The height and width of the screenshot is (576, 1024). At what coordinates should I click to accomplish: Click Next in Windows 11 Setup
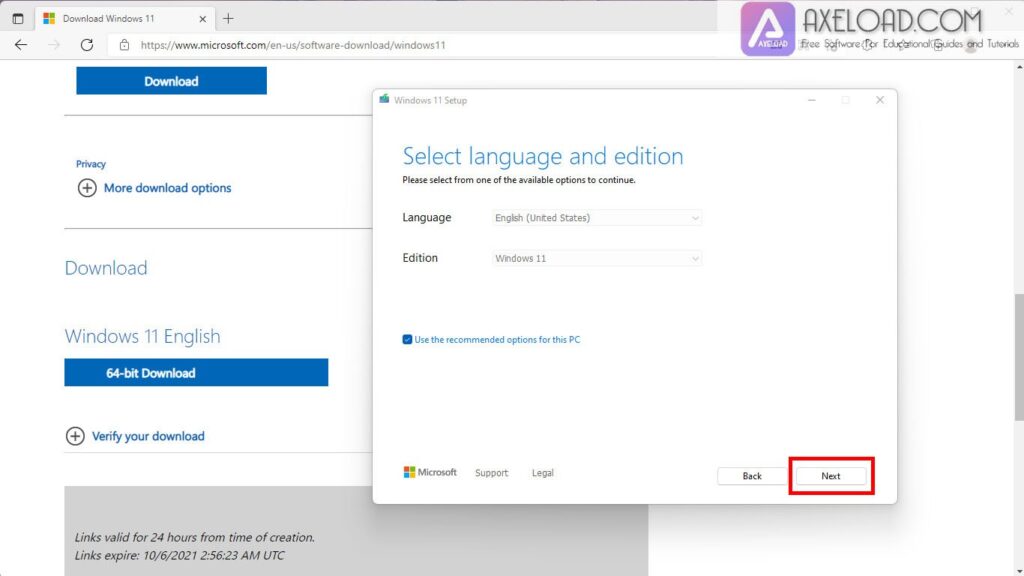[831, 476]
